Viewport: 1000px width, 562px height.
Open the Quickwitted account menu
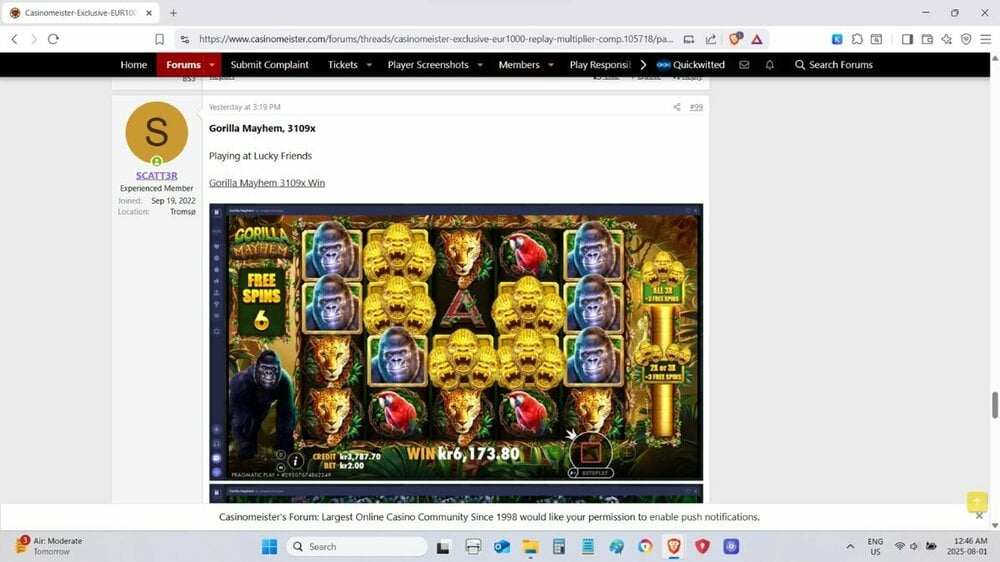tap(691, 64)
